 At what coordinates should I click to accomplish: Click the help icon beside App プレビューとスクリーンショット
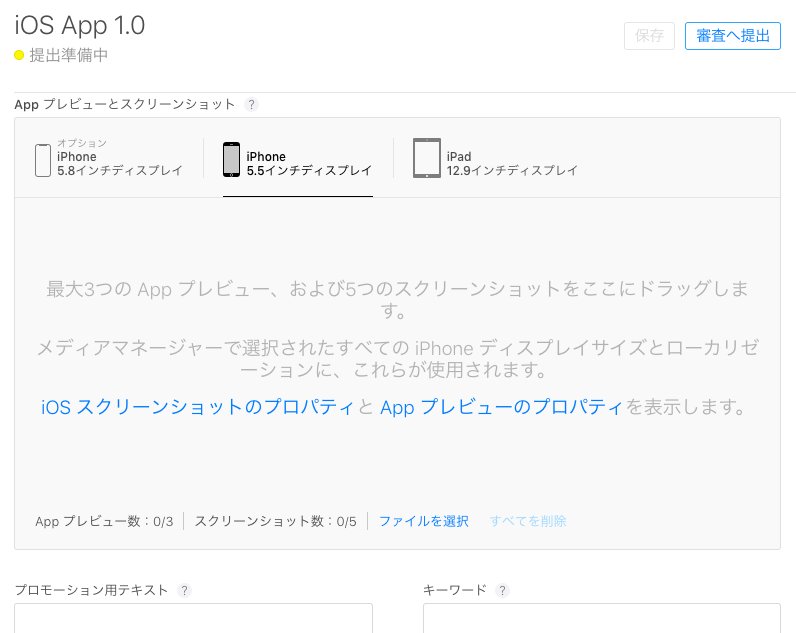coord(251,105)
